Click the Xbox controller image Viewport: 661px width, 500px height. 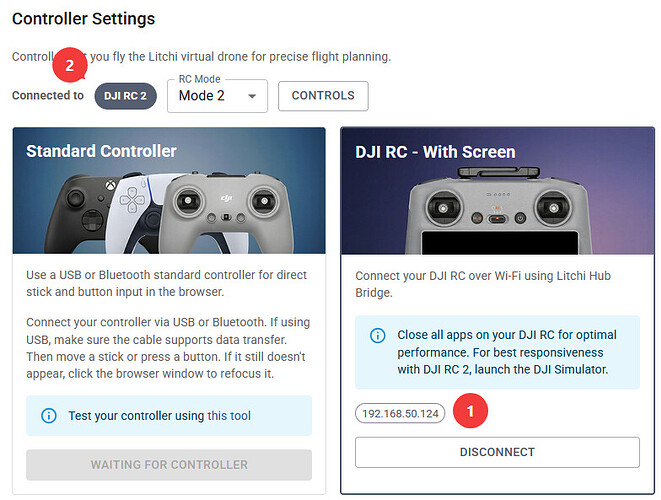click(78, 213)
